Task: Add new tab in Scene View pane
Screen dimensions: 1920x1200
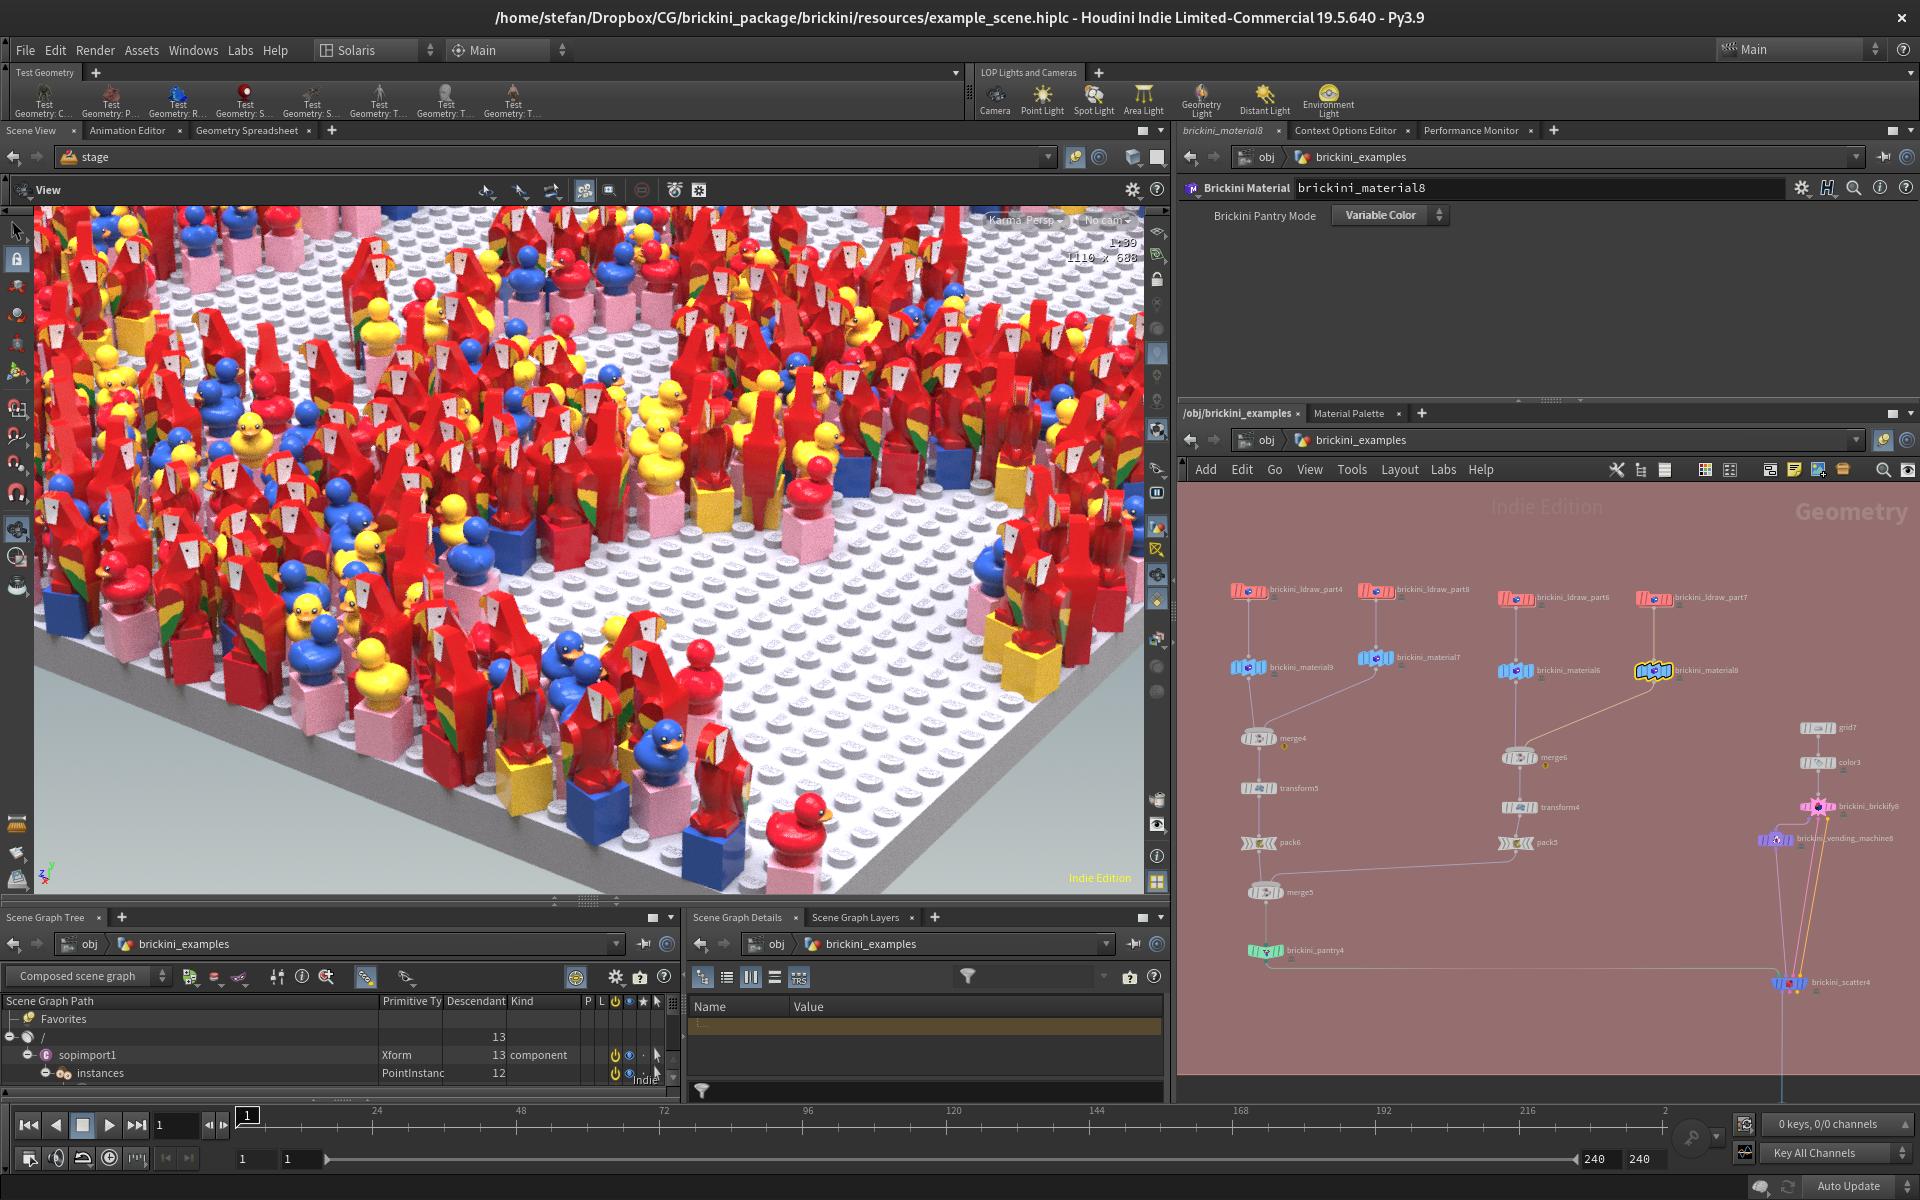Action: (332, 131)
